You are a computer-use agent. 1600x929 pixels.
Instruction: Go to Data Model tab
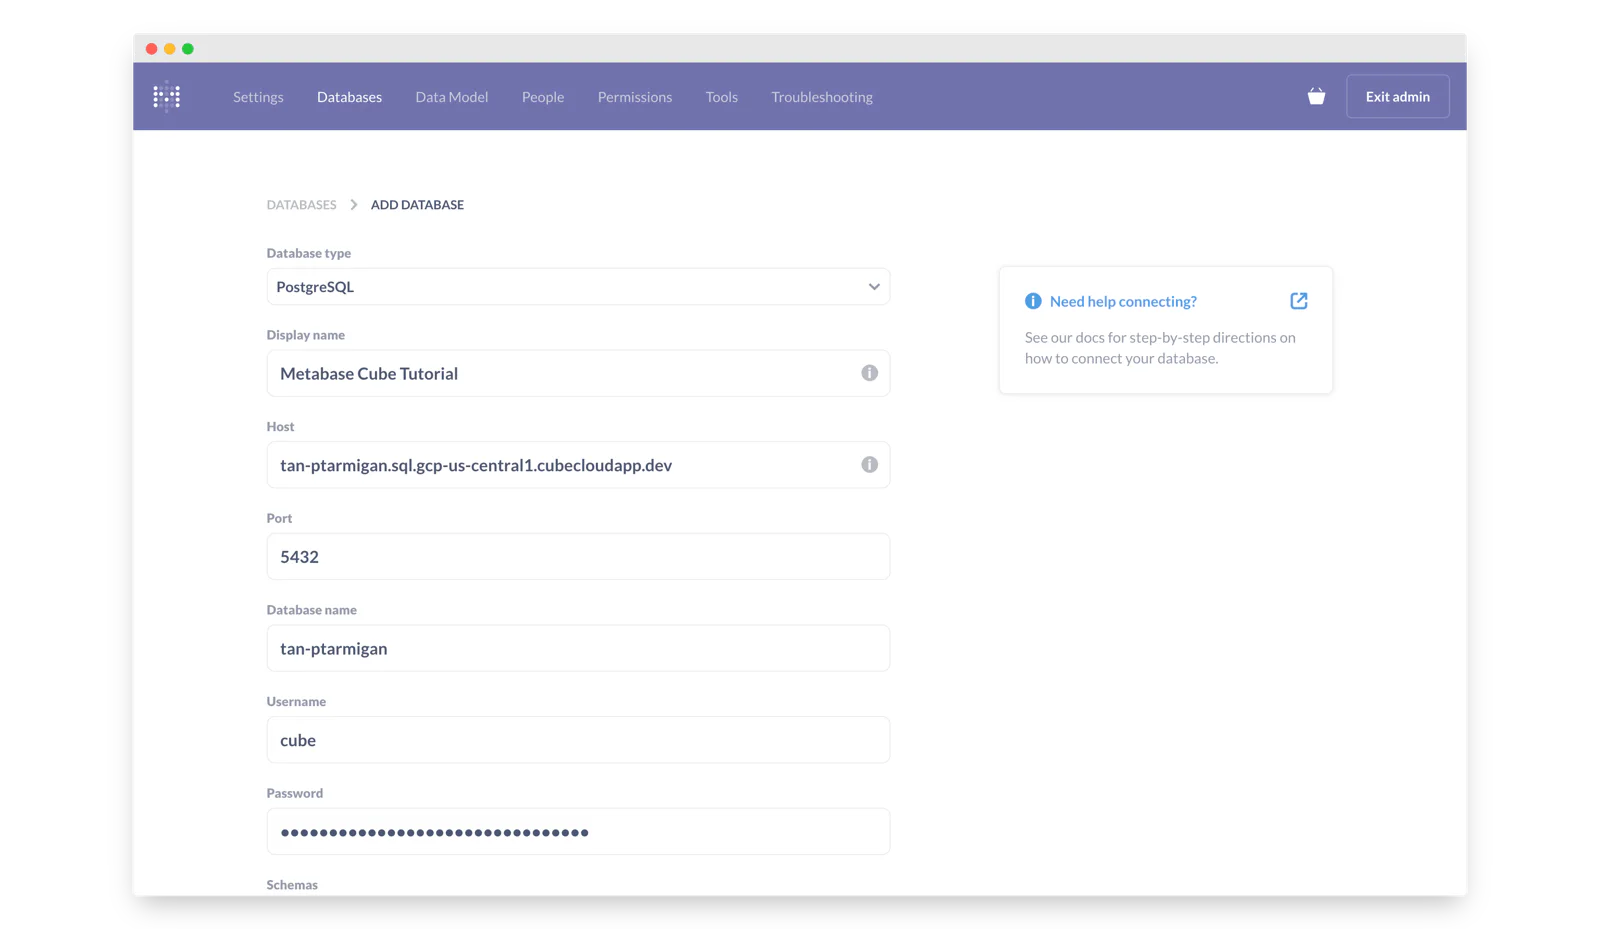(452, 97)
